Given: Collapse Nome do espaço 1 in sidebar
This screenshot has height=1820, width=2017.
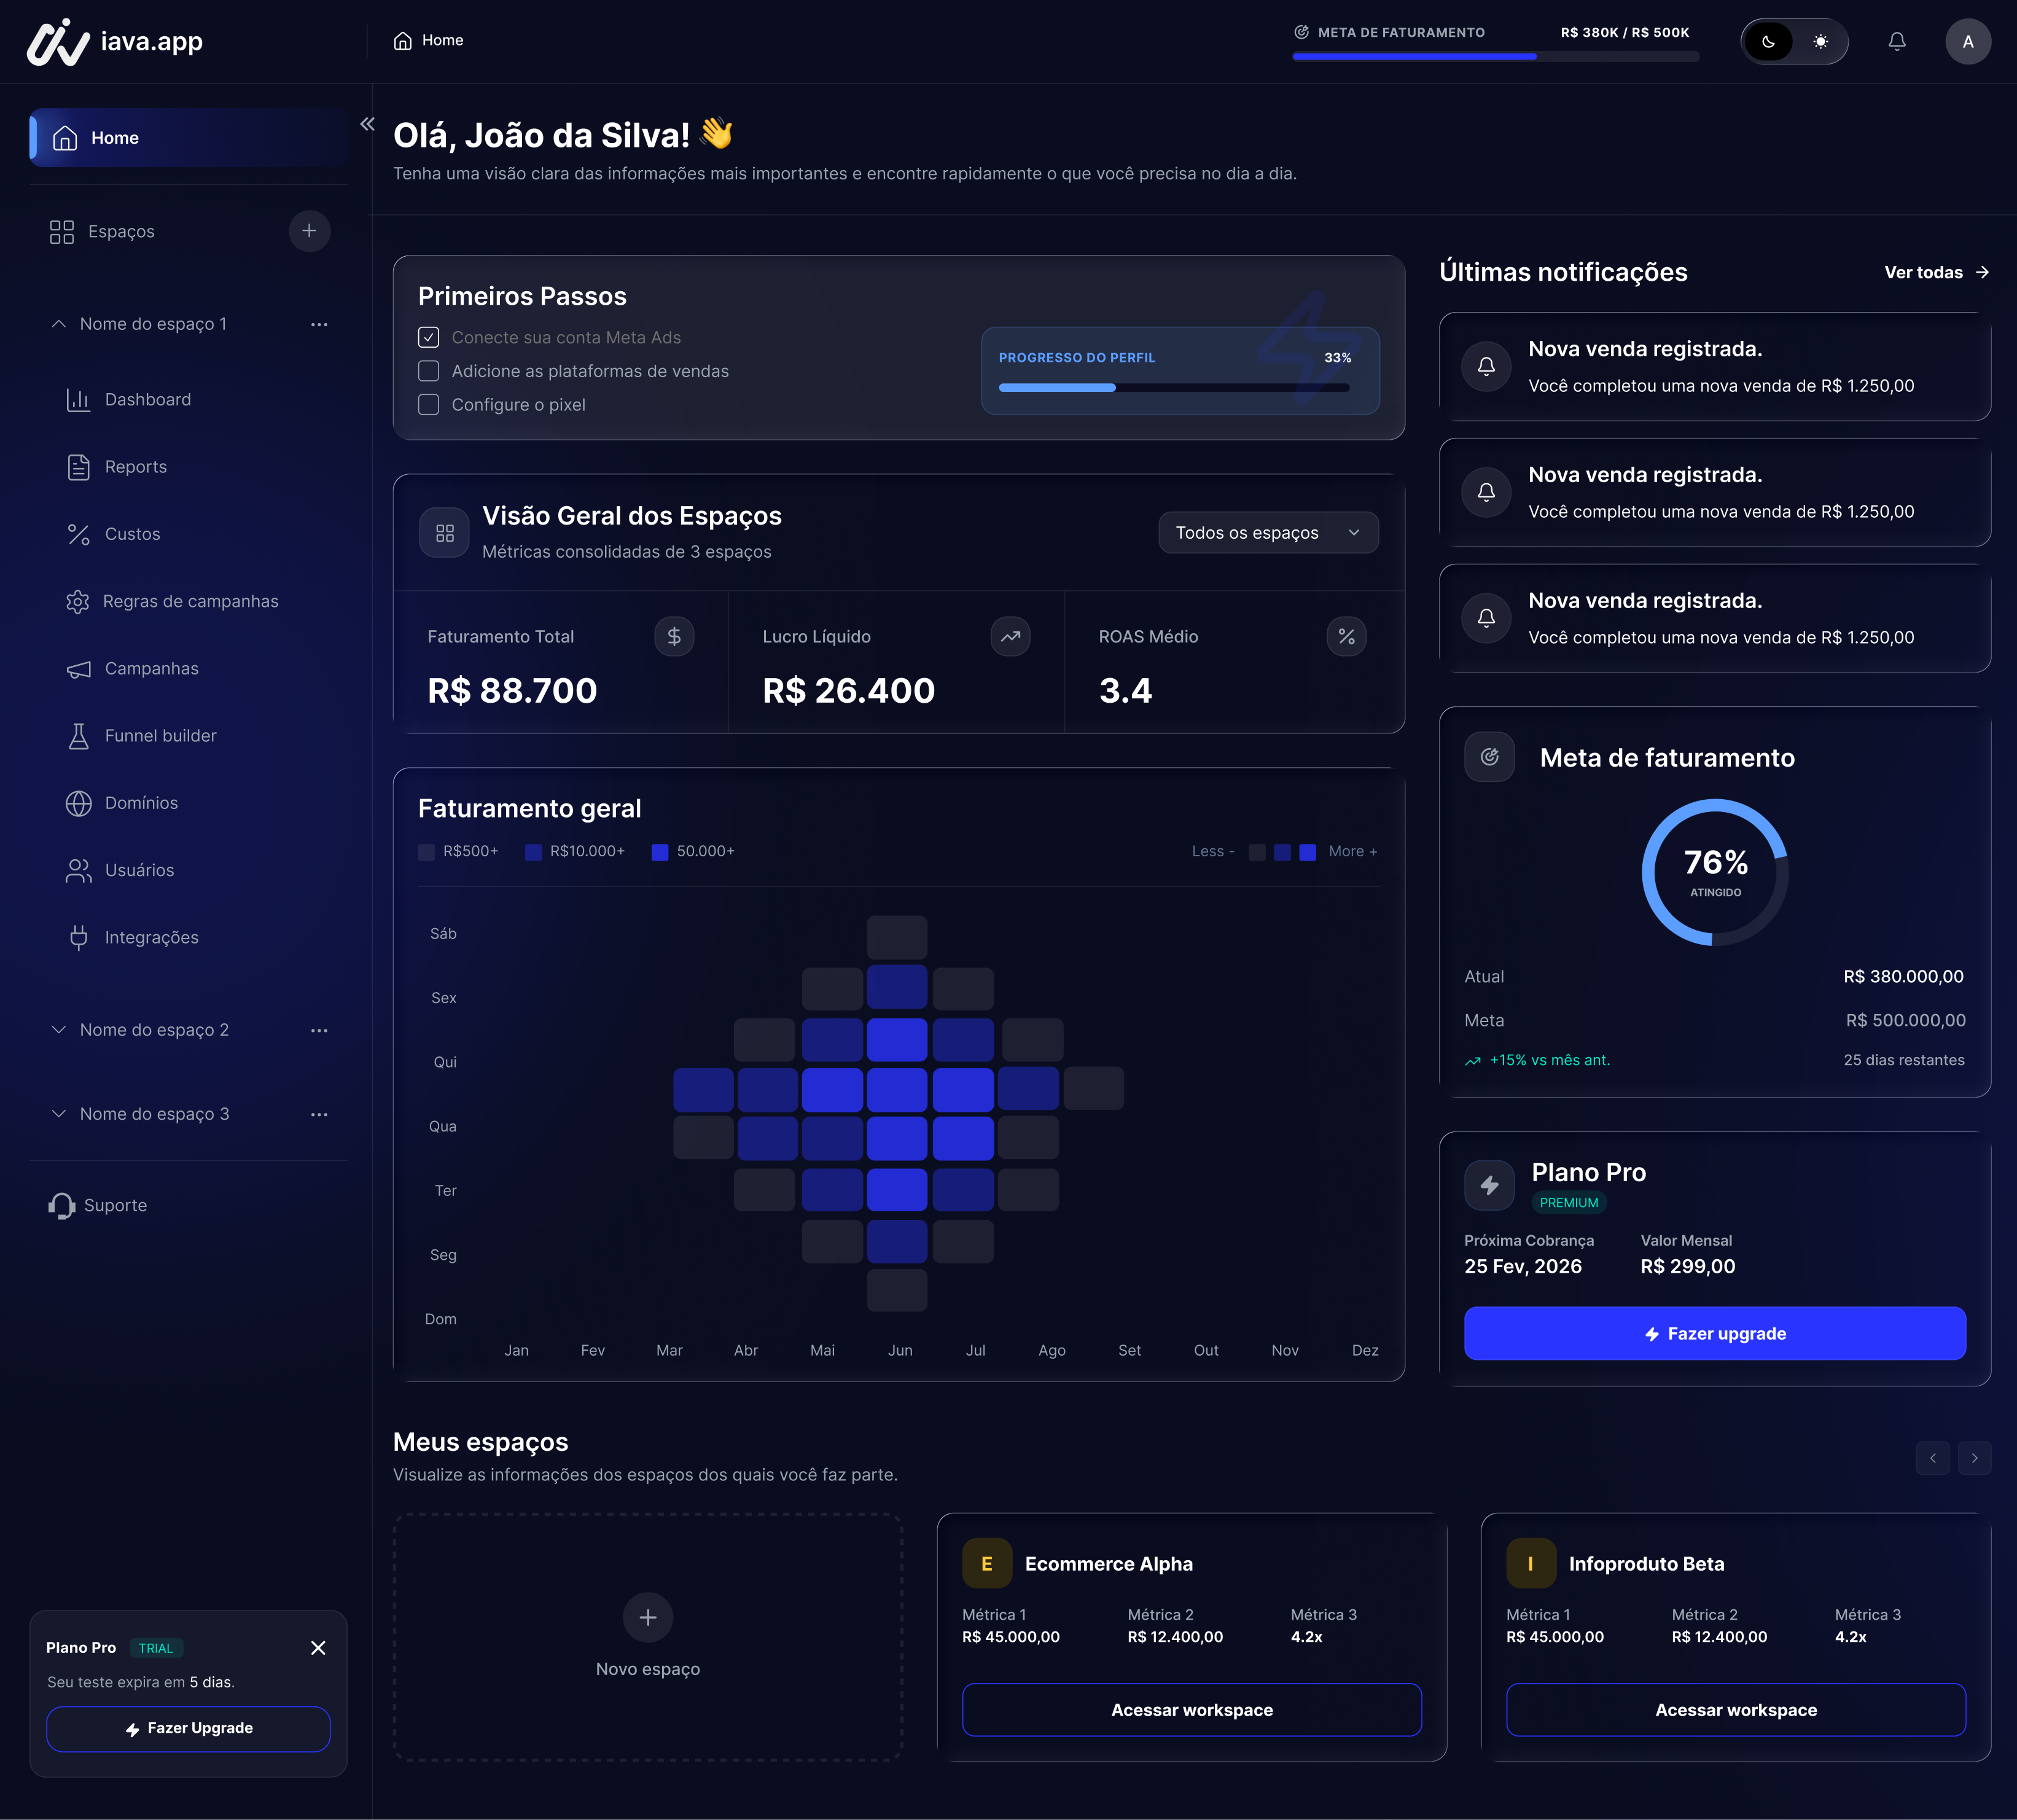Looking at the screenshot, I should click(x=58, y=323).
